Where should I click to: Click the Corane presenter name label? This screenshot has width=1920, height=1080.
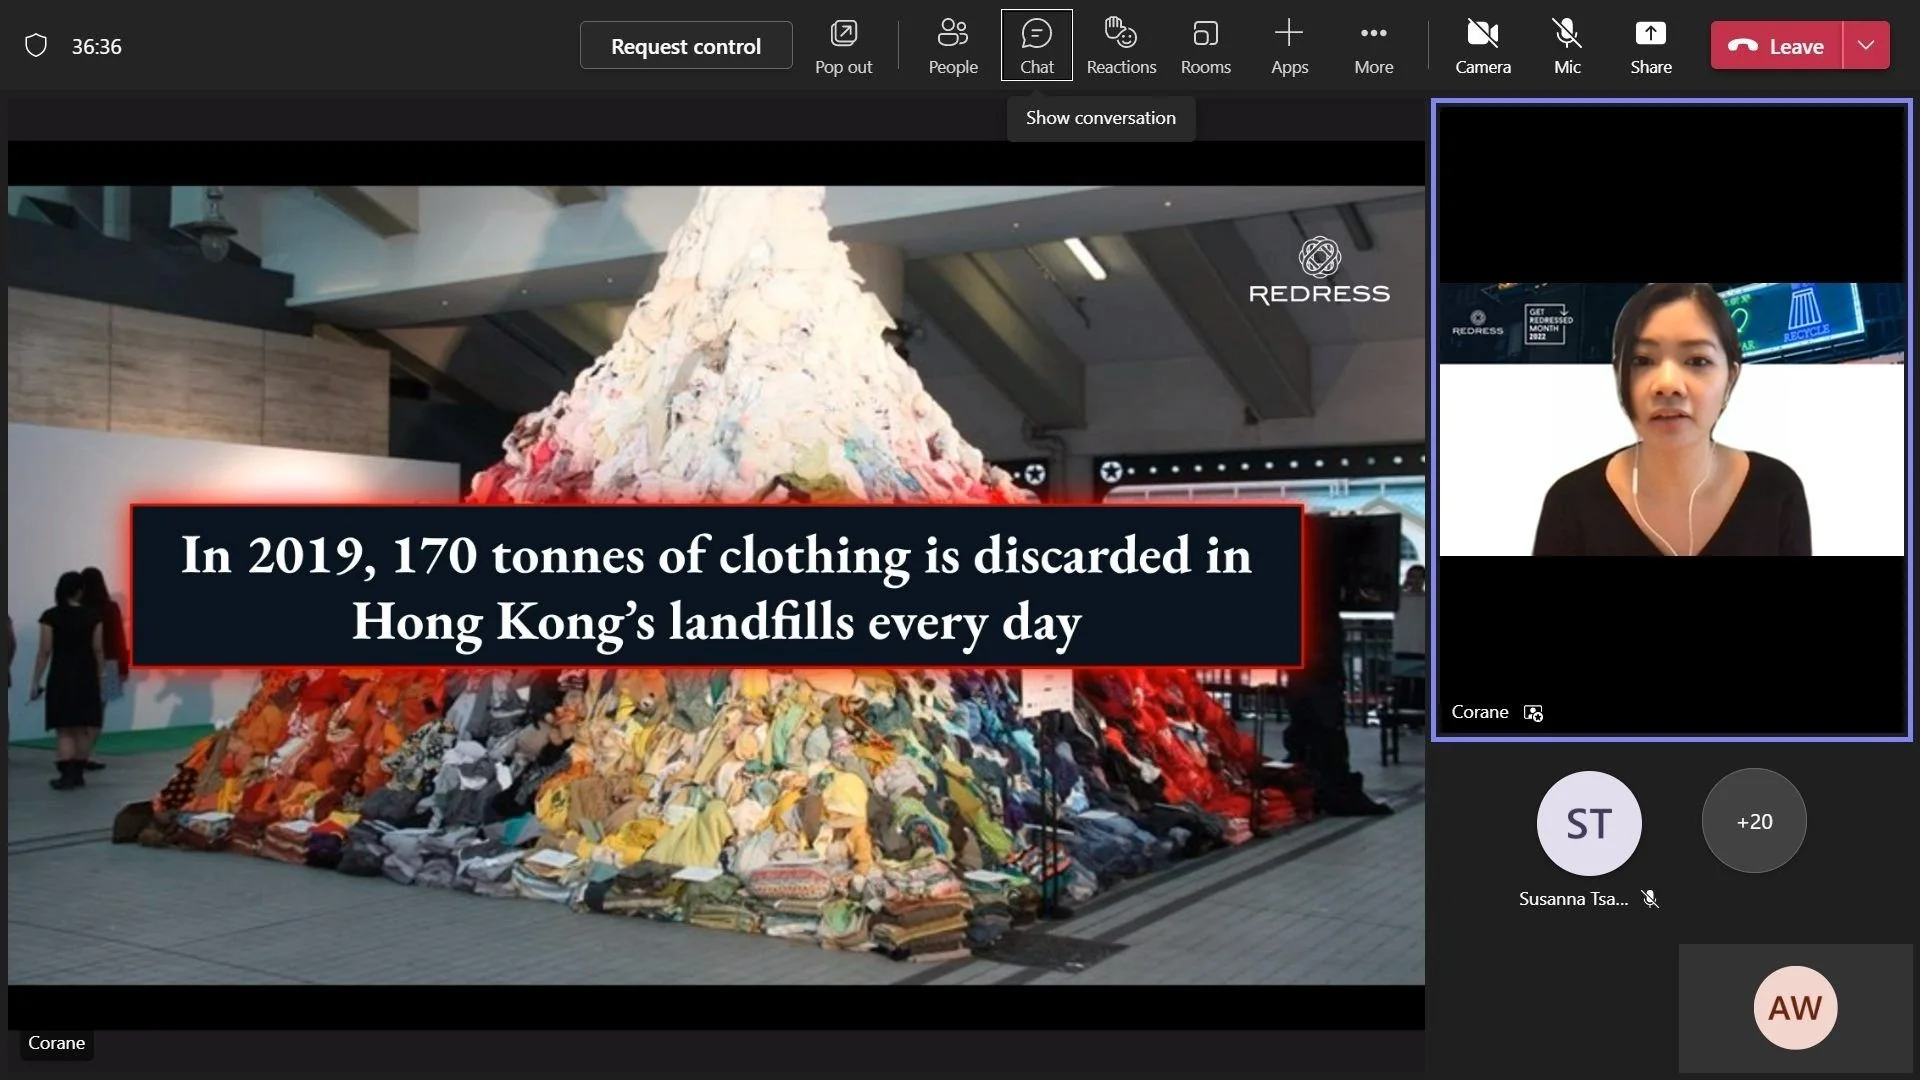pyautogui.click(x=56, y=1043)
